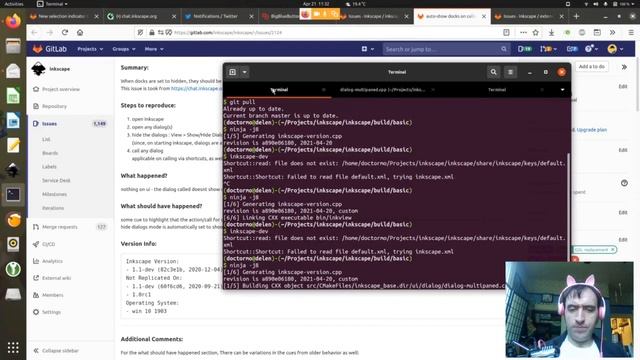Open Firefox from the Ubuntu dock

[x=13, y=21]
